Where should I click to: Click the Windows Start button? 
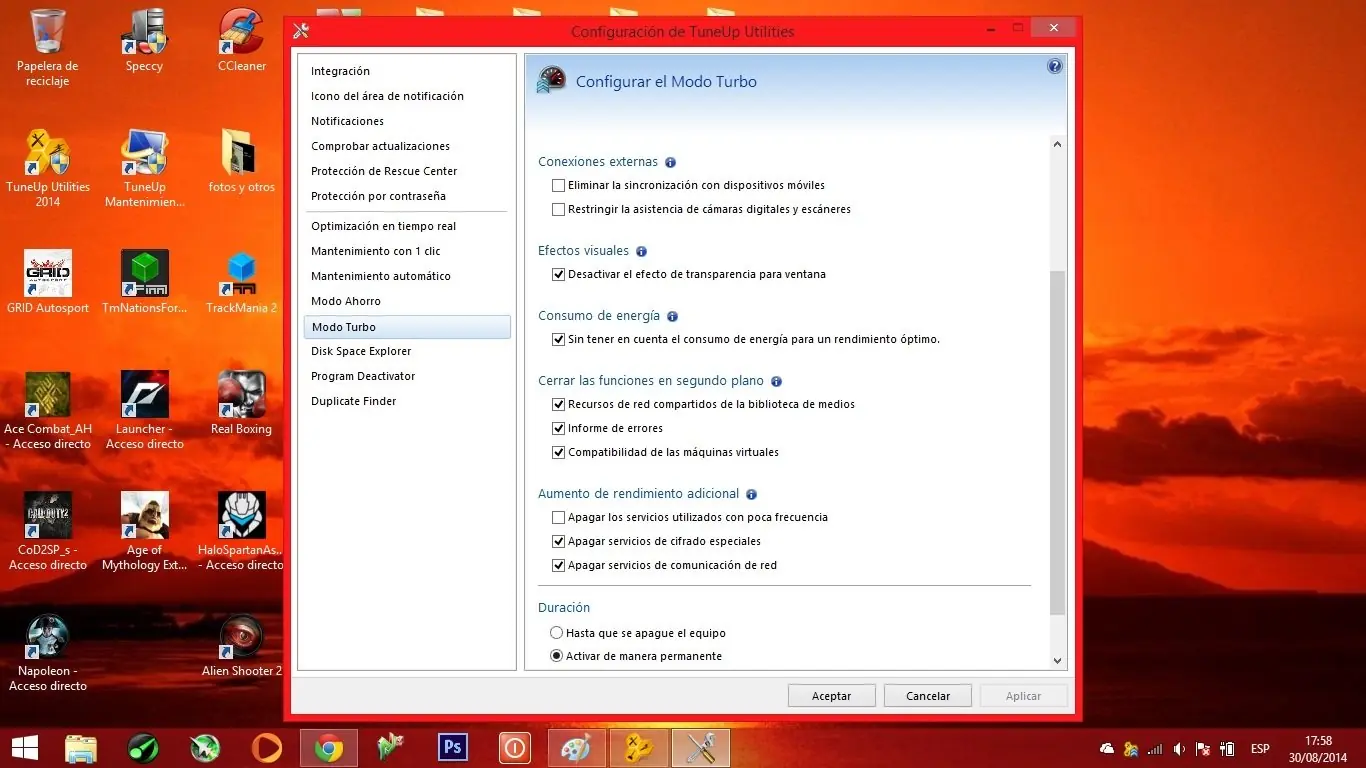click(x=24, y=748)
